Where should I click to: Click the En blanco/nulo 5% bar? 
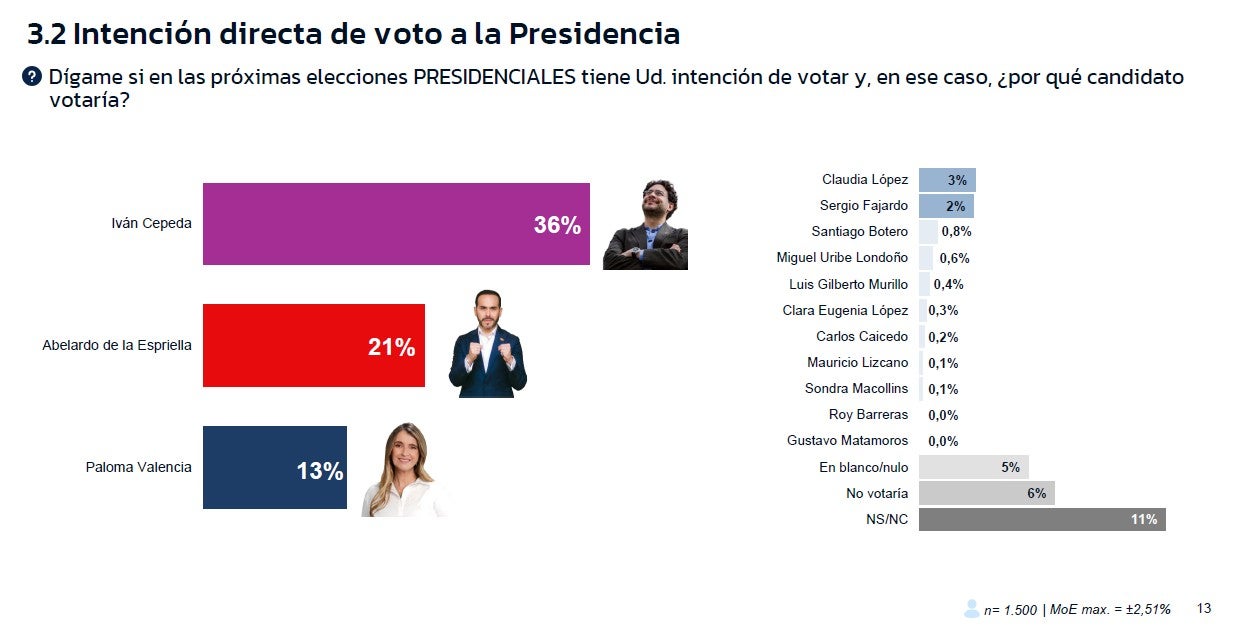point(972,467)
